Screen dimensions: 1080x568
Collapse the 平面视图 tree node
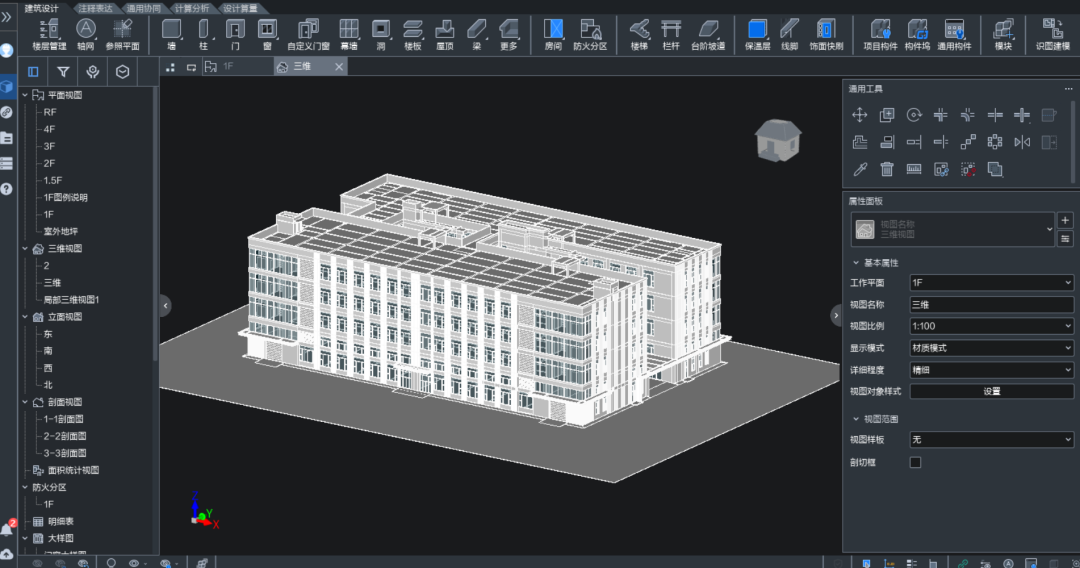tap(25, 95)
